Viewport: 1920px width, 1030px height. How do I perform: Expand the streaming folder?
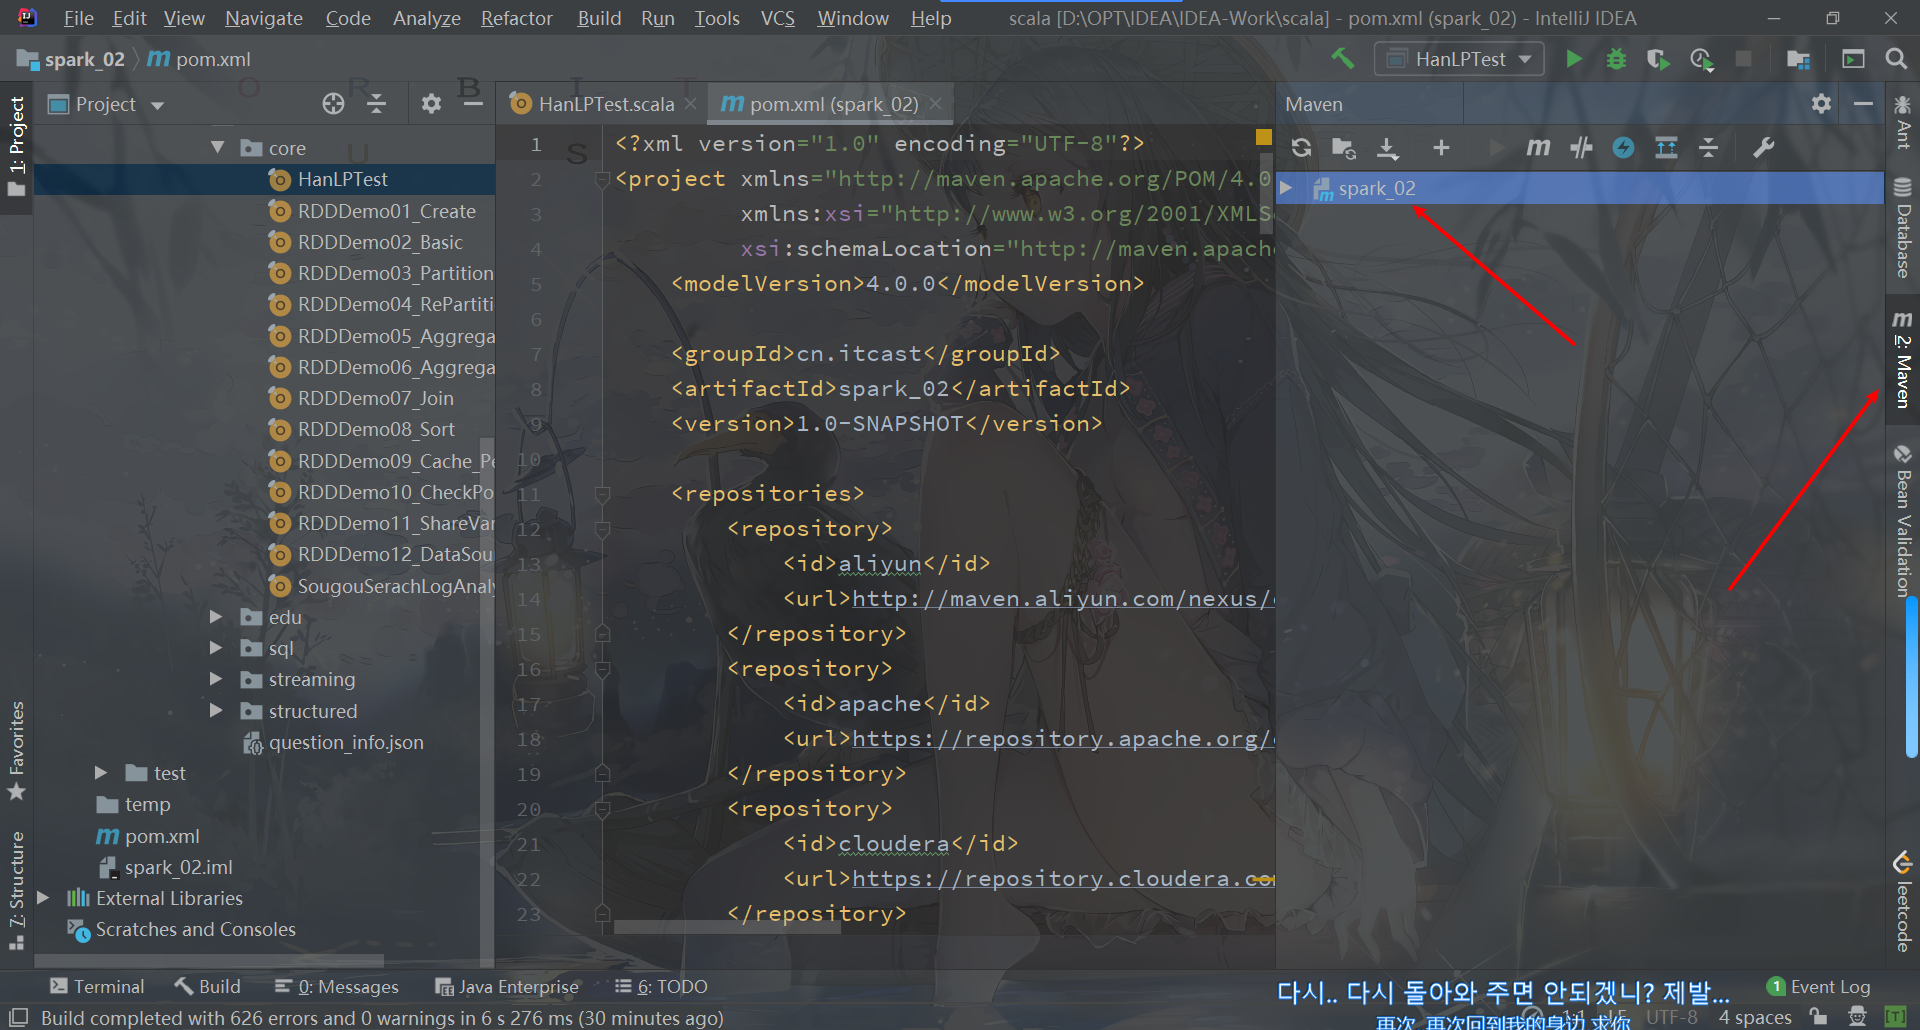tap(216, 679)
